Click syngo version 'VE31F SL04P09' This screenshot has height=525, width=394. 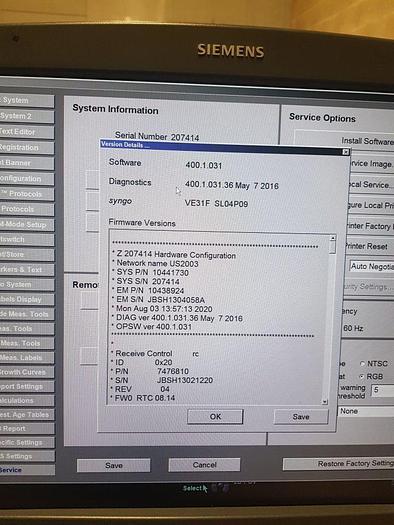tap(216, 204)
